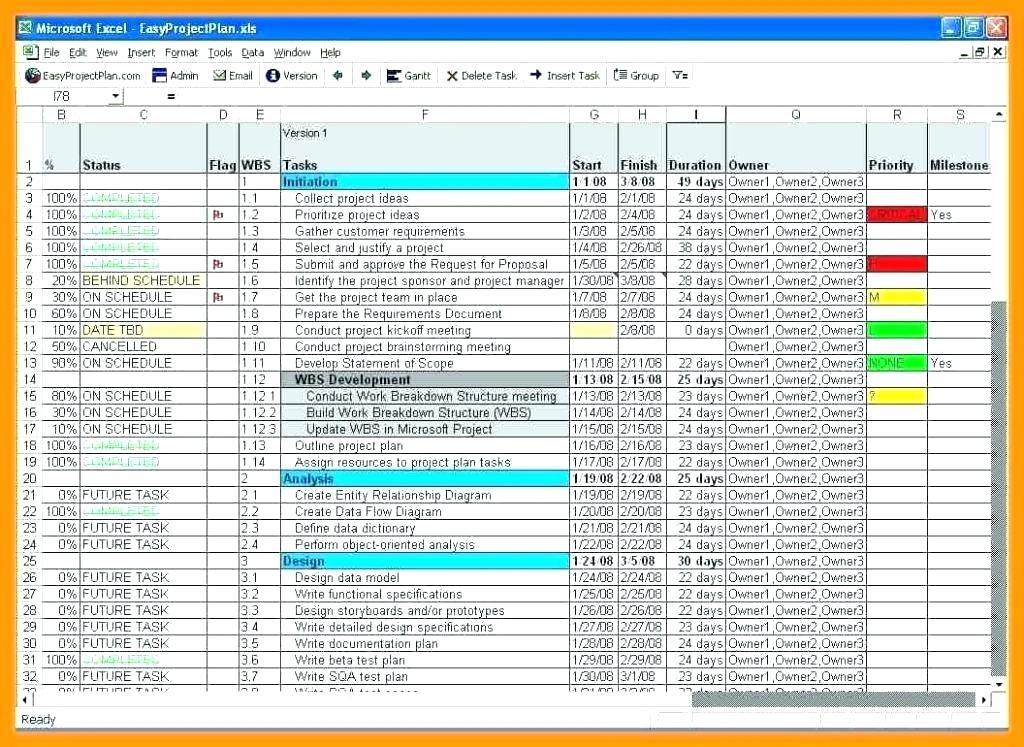Click CANCELLED status cell
Screen dimensions: 1024x747
[144, 347]
